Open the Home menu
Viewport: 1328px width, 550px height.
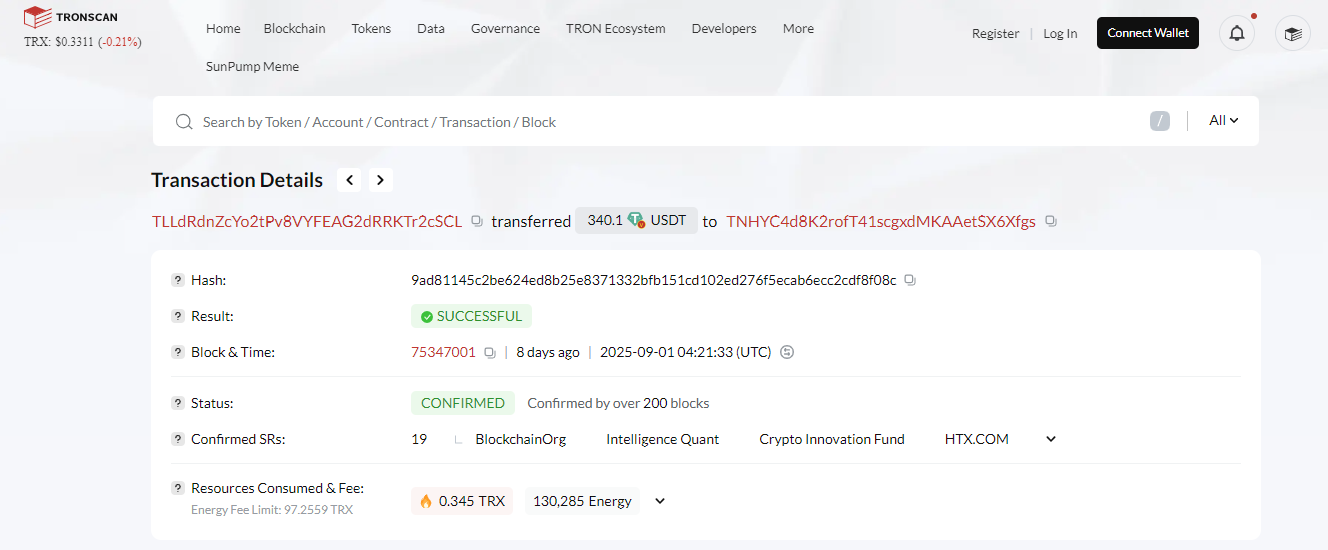click(223, 28)
